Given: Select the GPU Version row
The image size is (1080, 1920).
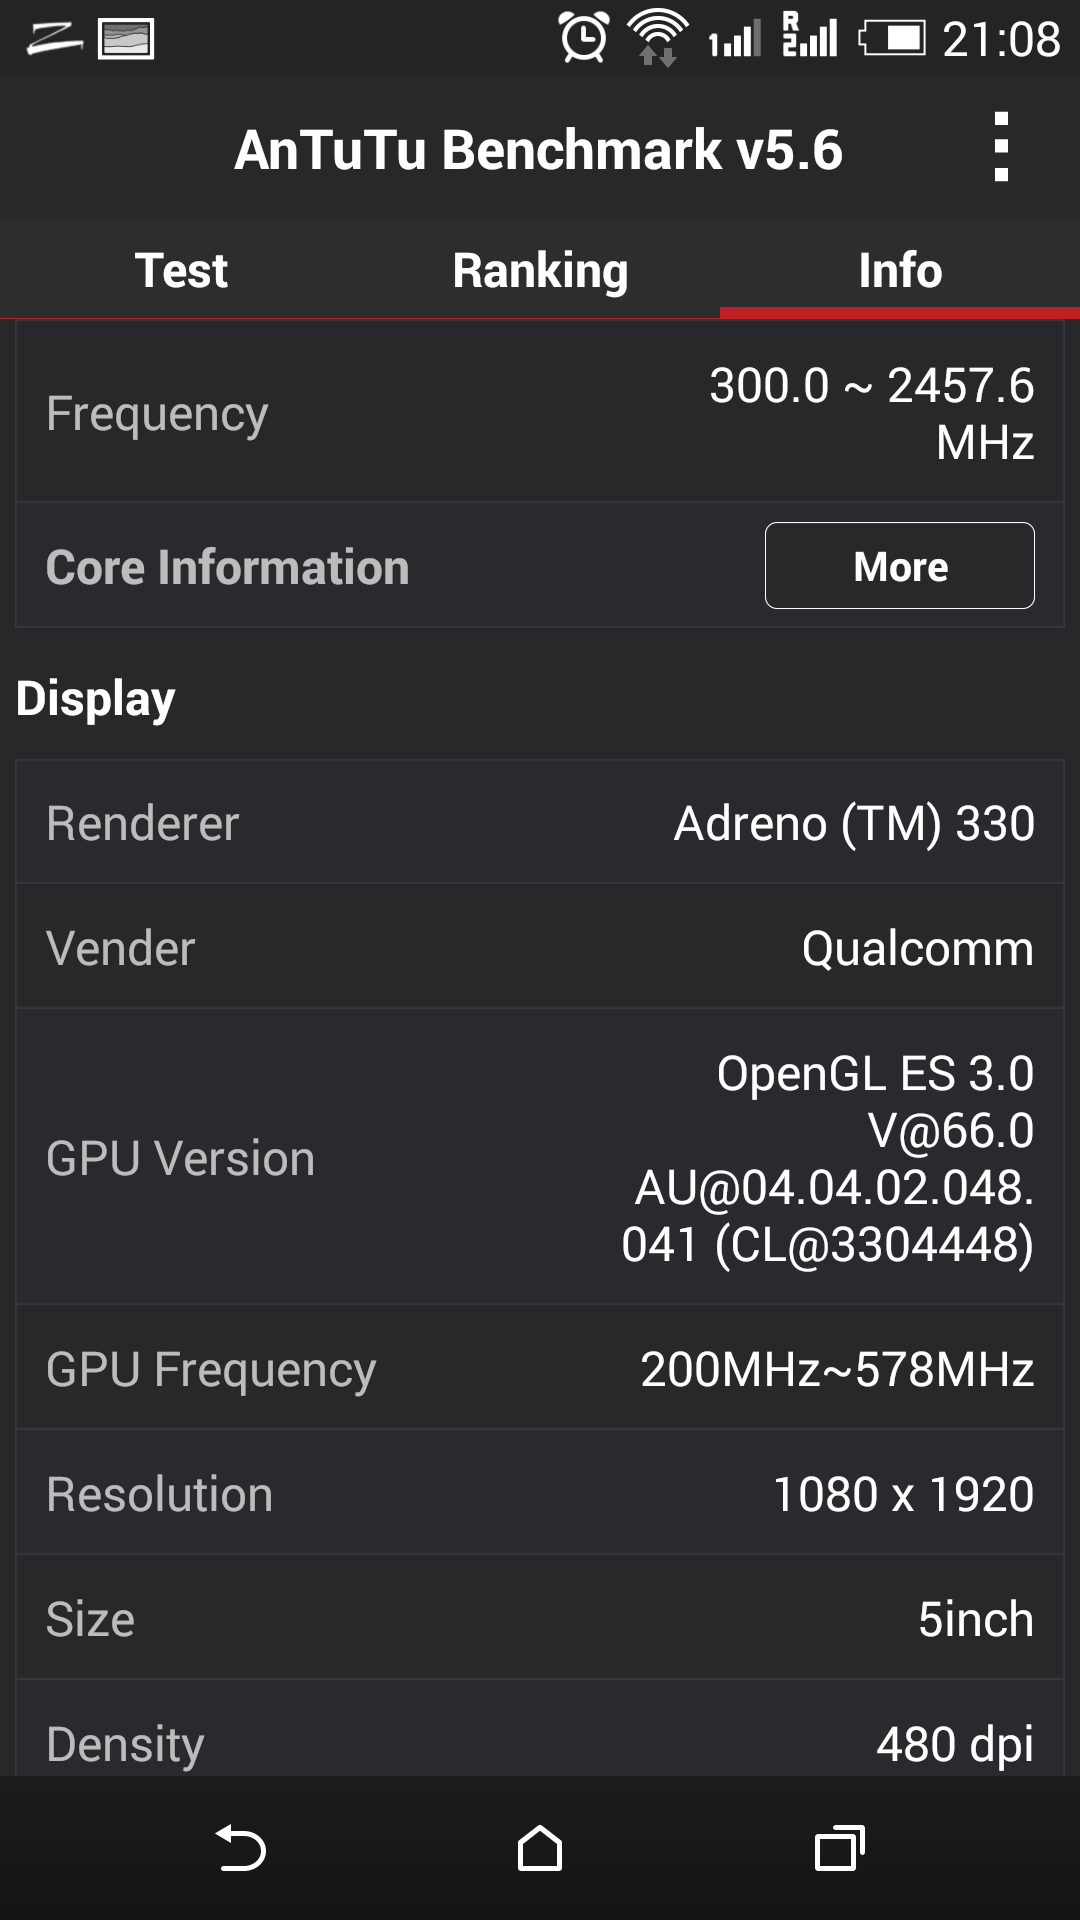Looking at the screenshot, I should (540, 1157).
